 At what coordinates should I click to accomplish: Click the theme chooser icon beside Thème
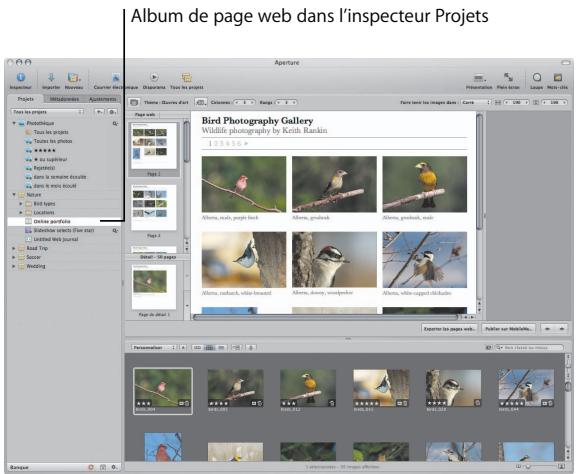click(134, 103)
